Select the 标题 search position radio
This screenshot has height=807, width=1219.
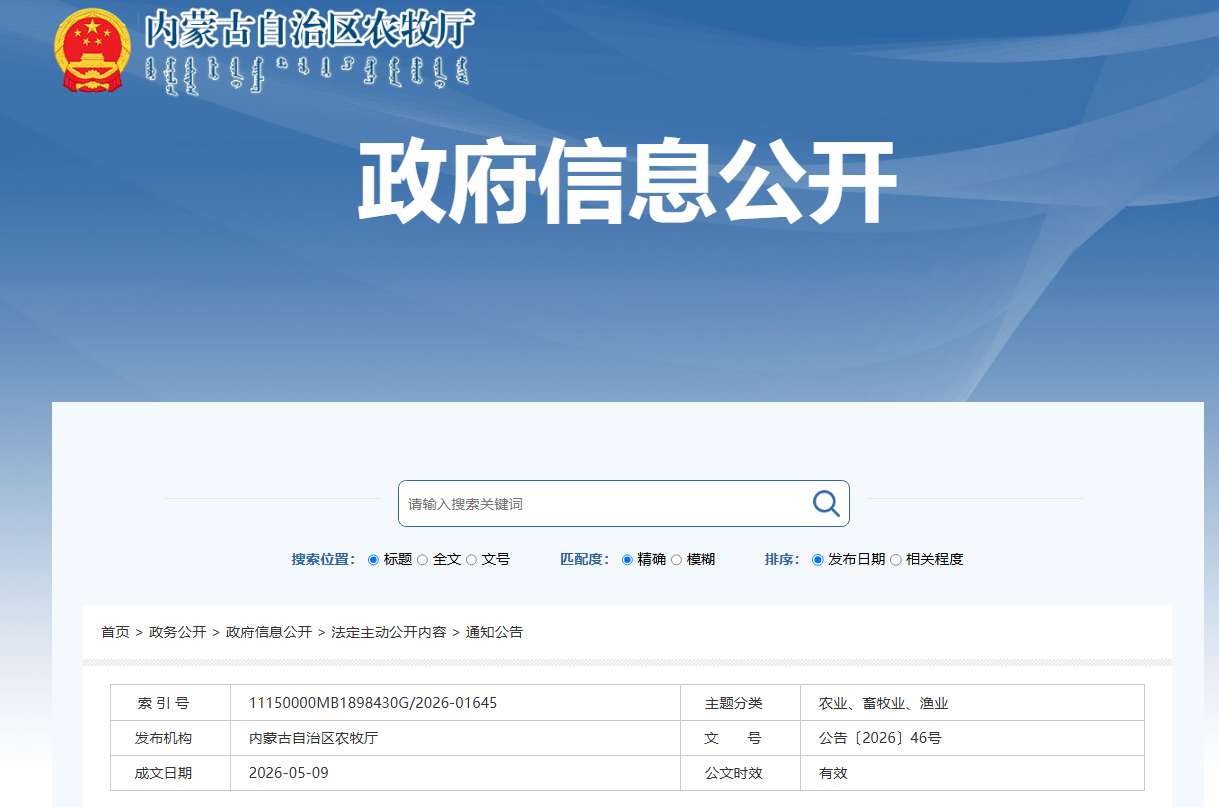click(373, 560)
